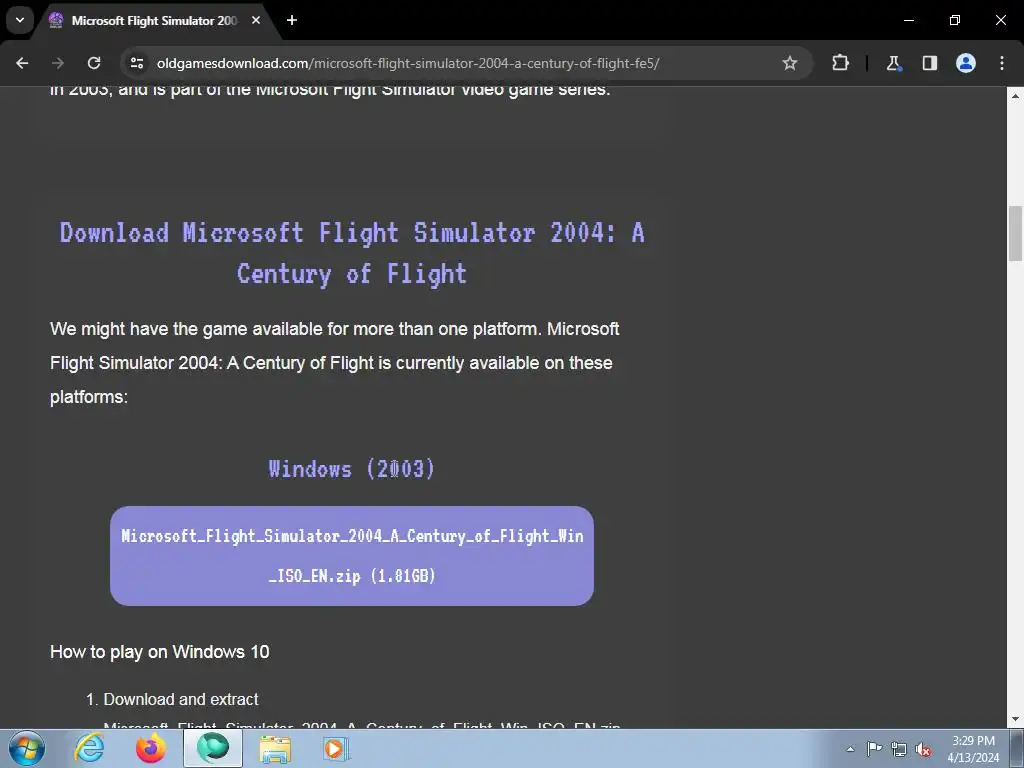This screenshot has height=768, width=1024.
Task: Close the Microsoft Flight Simulator tab
Action: [256, 20]
